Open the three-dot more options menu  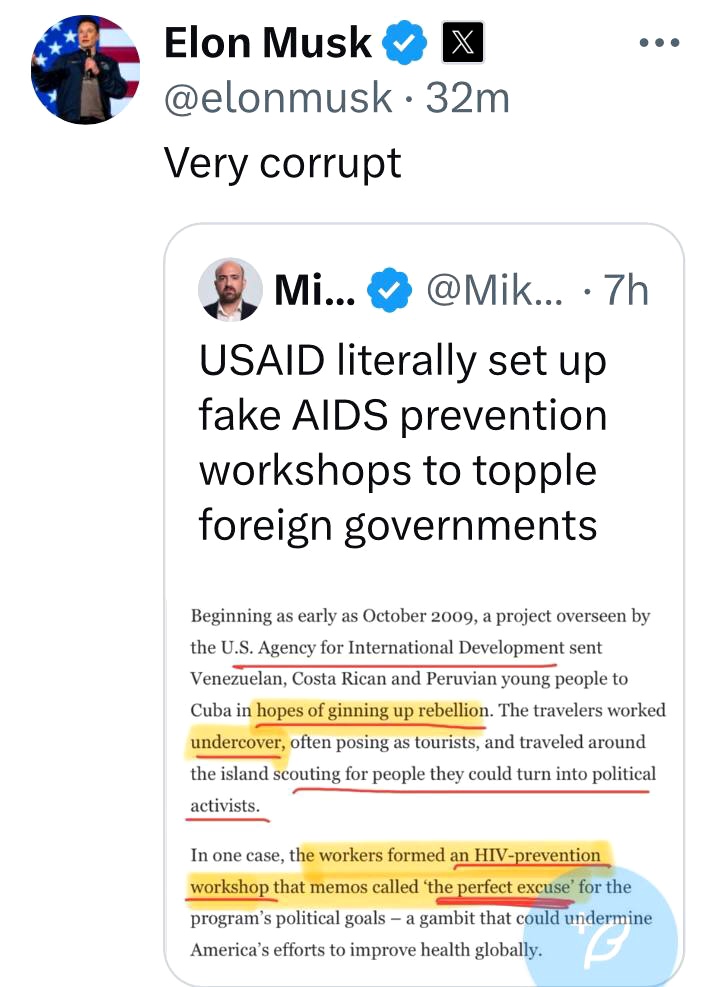tap(659, 44)
